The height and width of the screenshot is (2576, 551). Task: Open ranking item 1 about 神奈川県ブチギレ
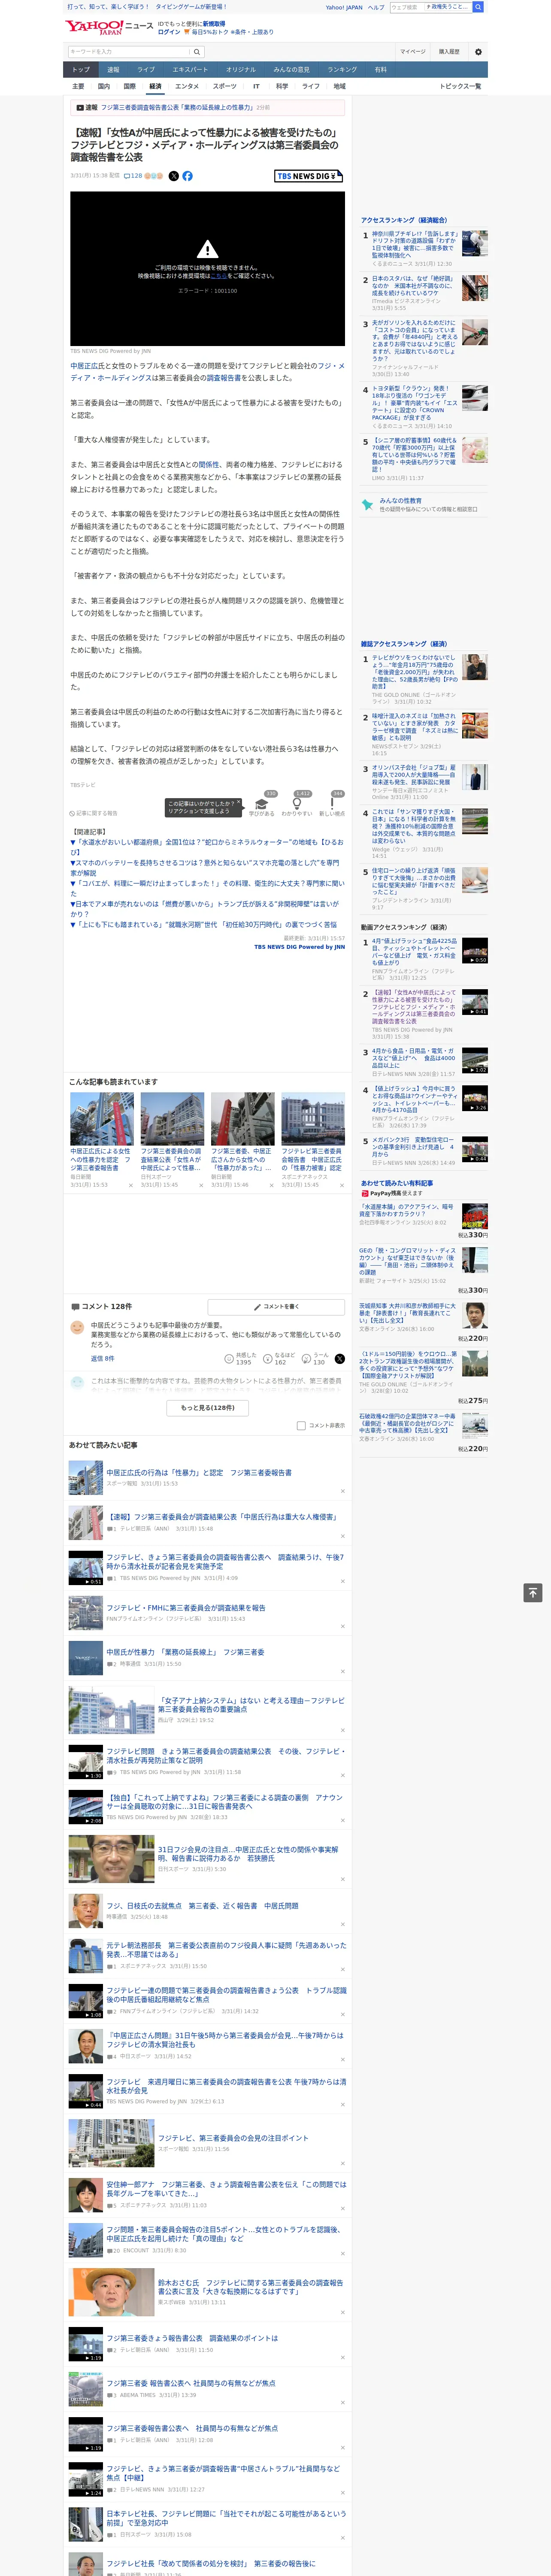coord(414,245)
